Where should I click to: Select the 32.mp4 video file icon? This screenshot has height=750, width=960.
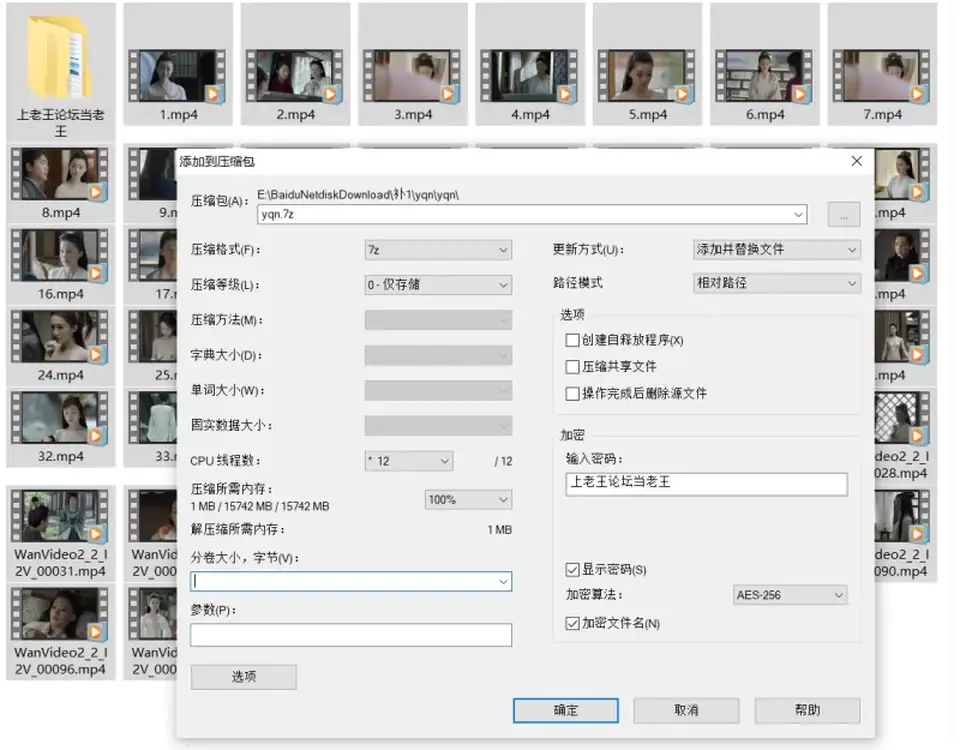(x=60, y=418)
